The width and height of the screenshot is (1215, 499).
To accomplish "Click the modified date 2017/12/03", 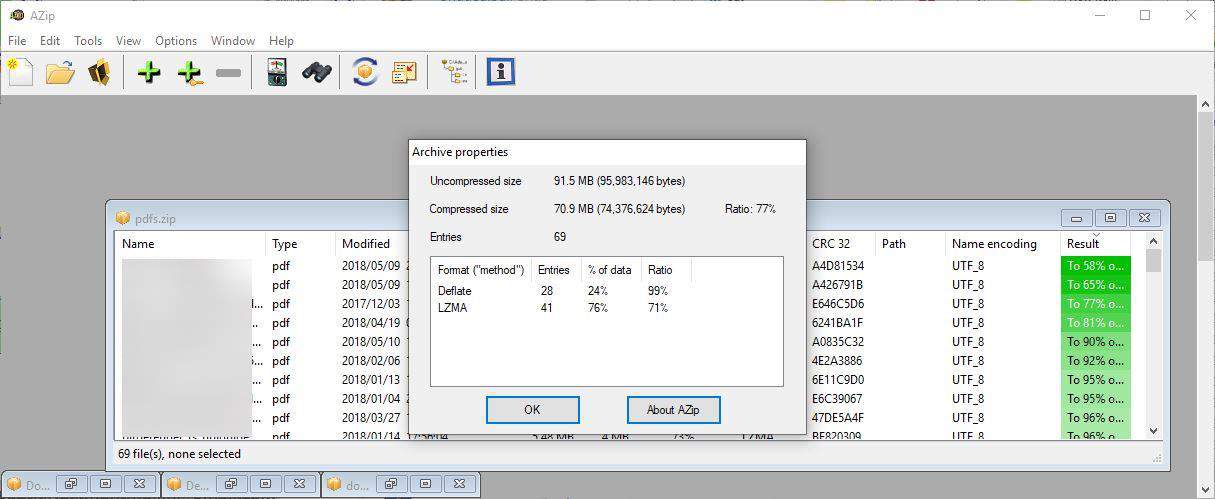I will point(371,304).
